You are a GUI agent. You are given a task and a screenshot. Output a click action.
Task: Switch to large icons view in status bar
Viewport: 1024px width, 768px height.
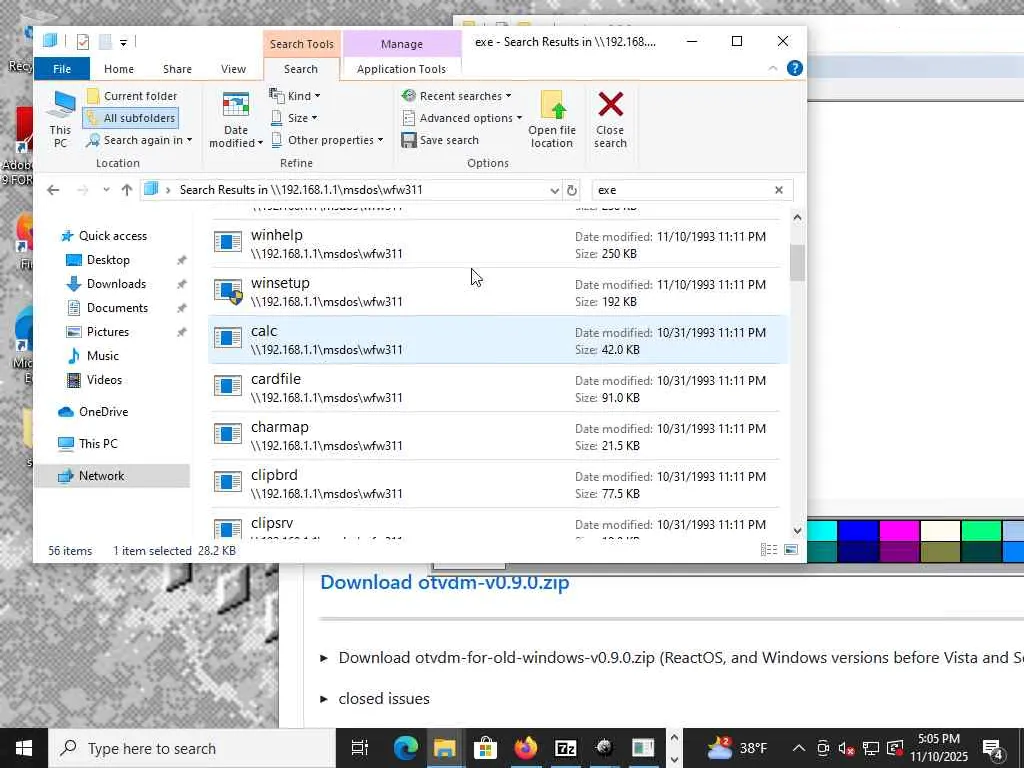tap(791, 550)
